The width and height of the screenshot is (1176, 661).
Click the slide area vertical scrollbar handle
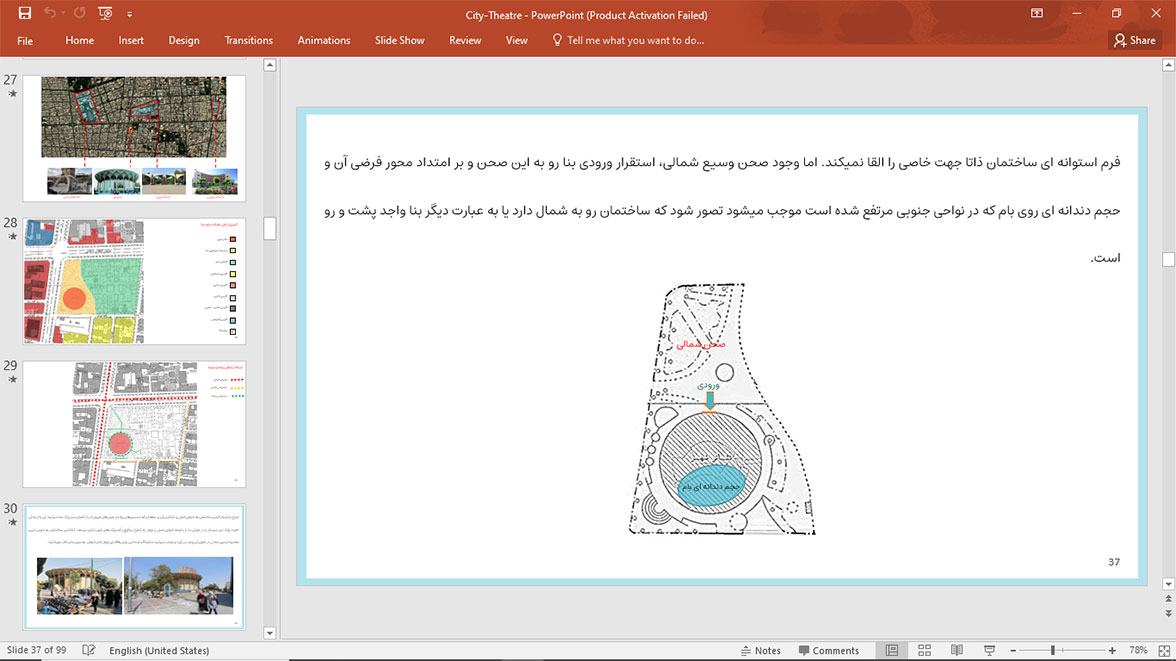tap(1168, 259)
